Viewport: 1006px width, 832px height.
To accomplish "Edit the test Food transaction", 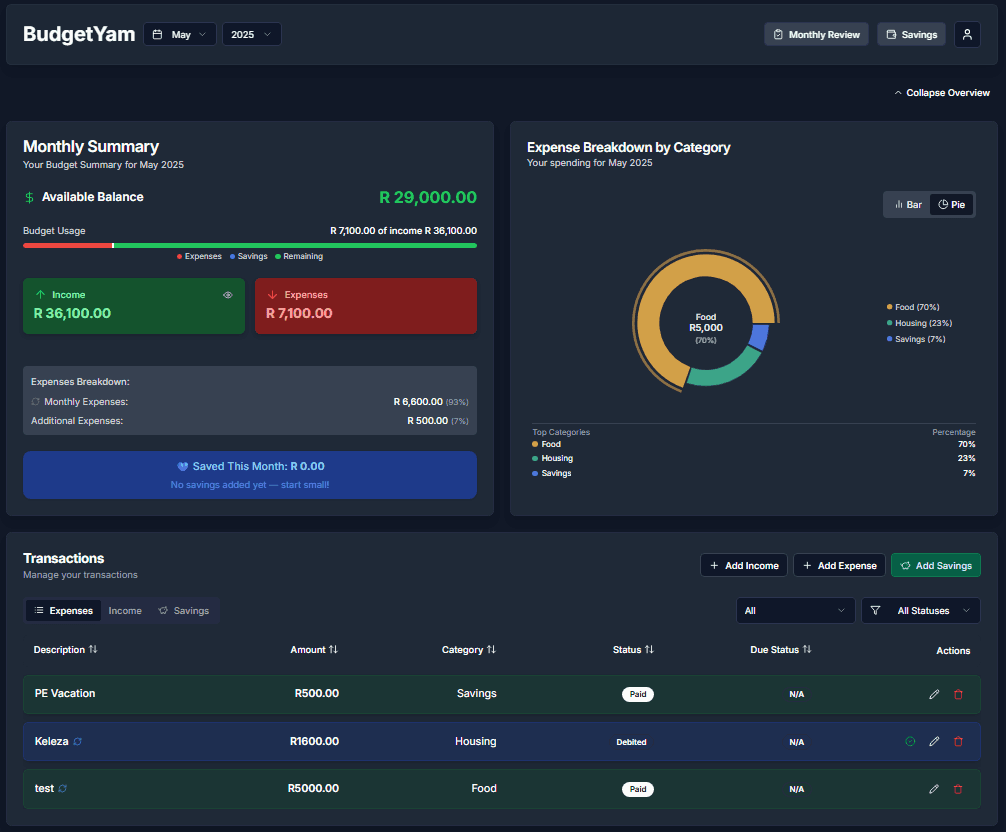I will 934,788.
